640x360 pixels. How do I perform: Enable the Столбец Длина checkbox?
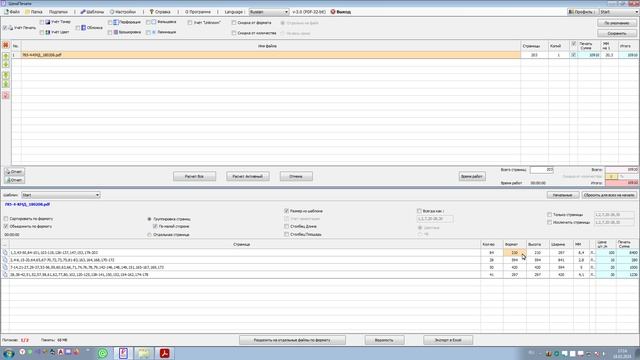[287, 226]
